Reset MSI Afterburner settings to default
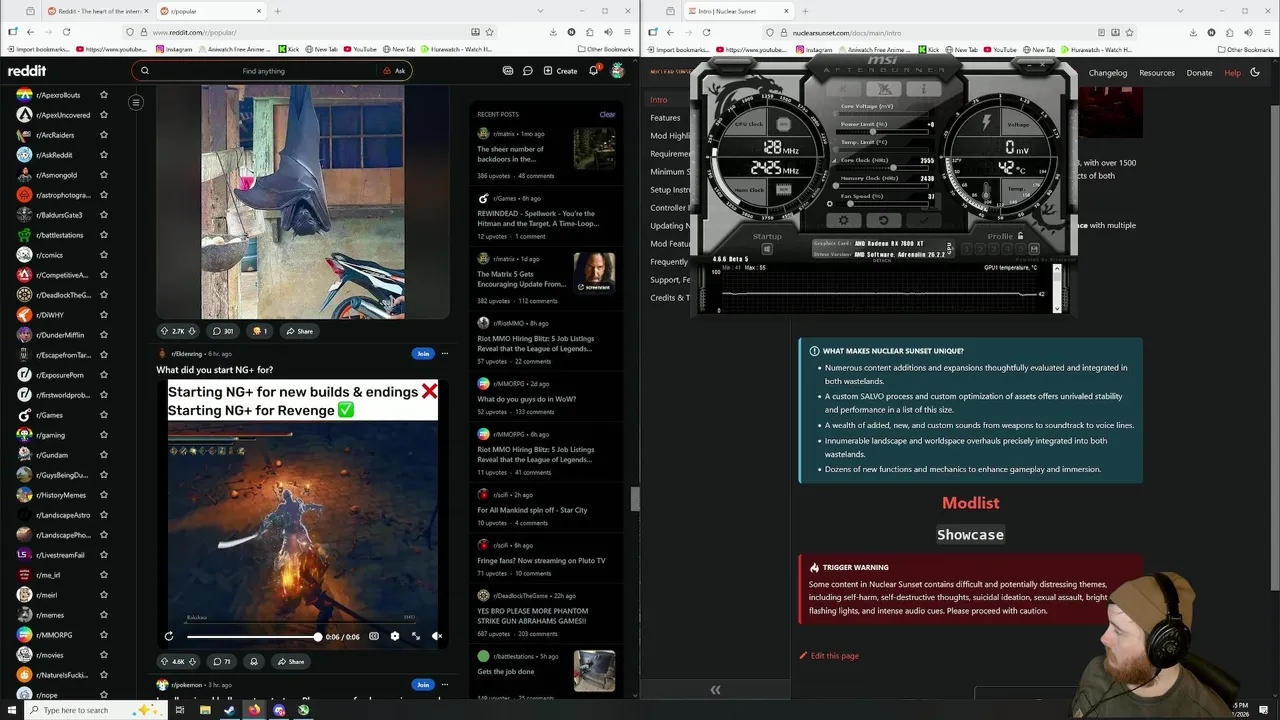The image size is (1280, 720). [883, 220]
